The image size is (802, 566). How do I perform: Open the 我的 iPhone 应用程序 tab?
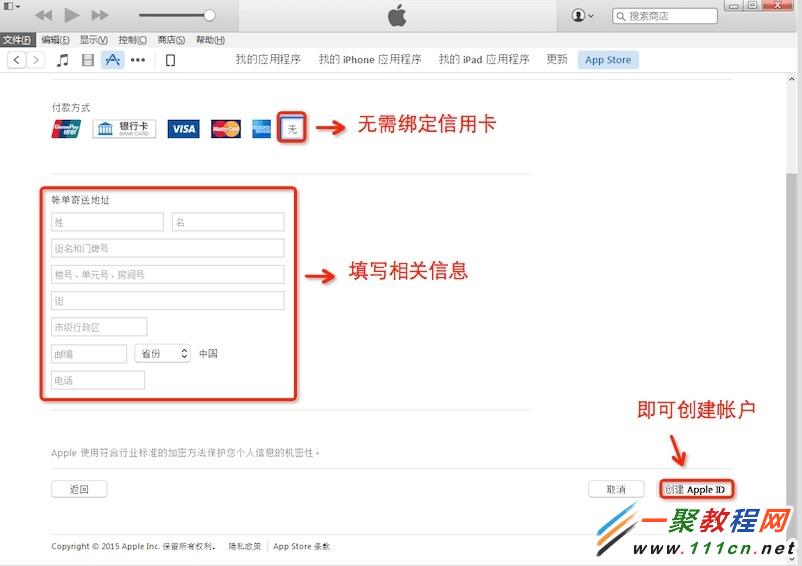(x=370, y=60)
